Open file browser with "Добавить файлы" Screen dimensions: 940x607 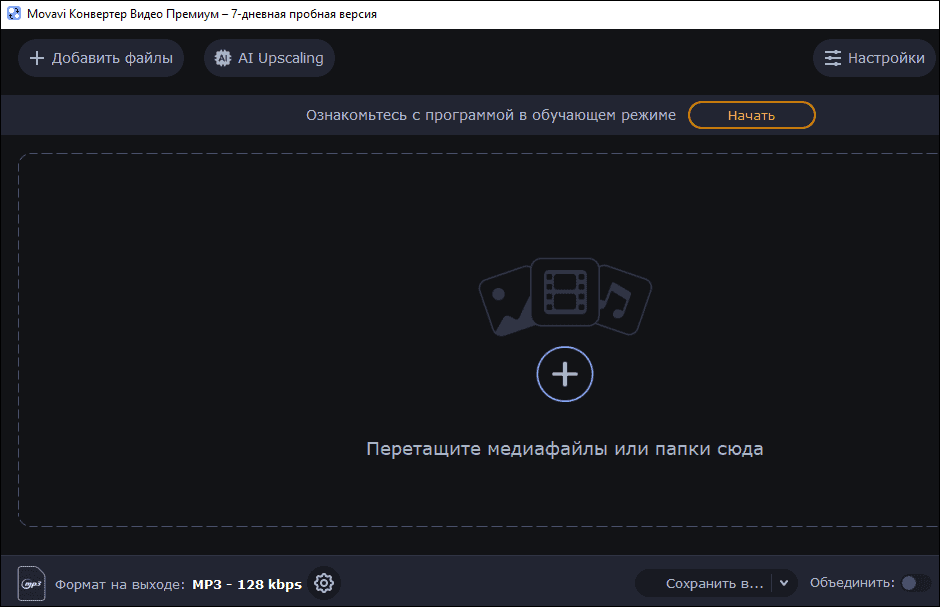pos(100,58)
